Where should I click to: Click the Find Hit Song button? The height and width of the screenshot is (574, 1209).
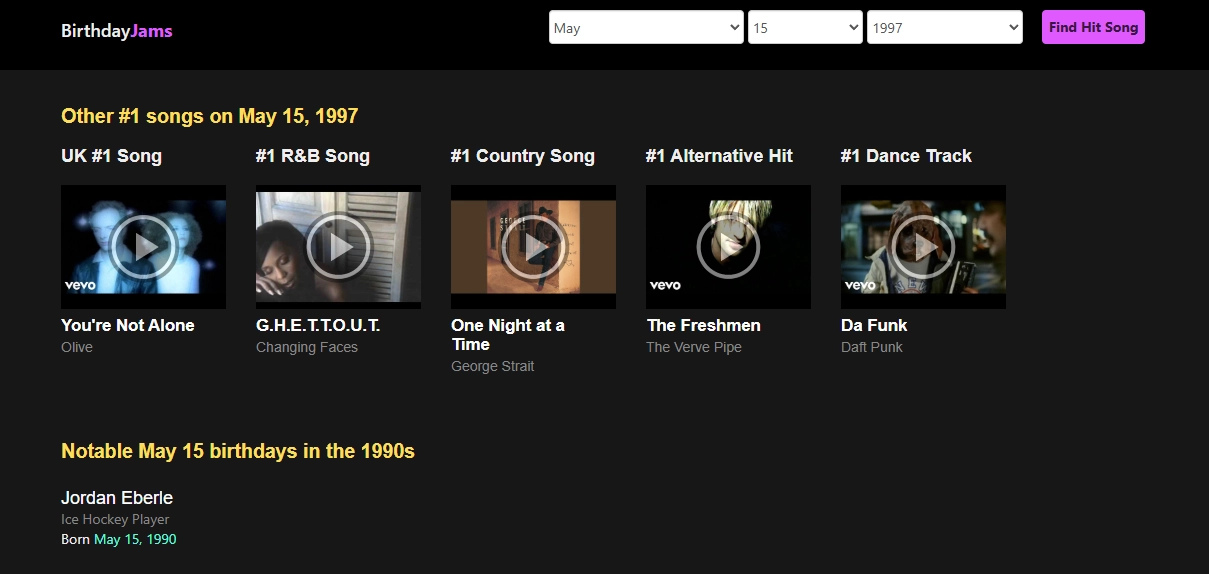tap(1093, 28)
